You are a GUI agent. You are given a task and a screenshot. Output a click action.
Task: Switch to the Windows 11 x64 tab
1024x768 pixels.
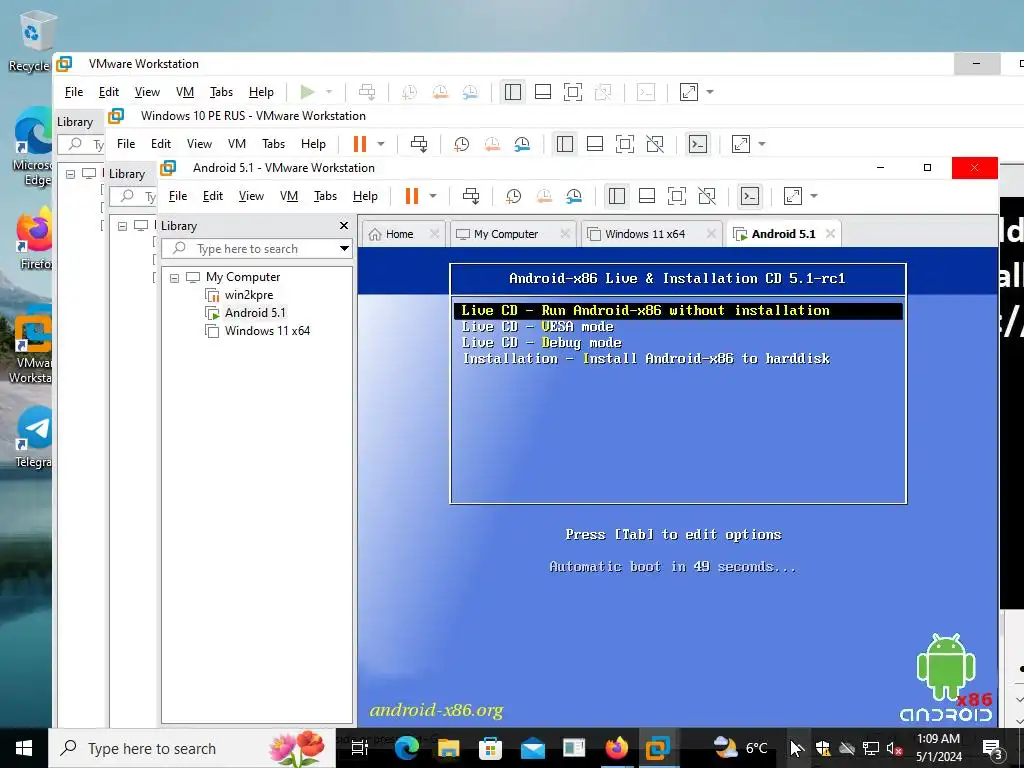pos(645,234)
